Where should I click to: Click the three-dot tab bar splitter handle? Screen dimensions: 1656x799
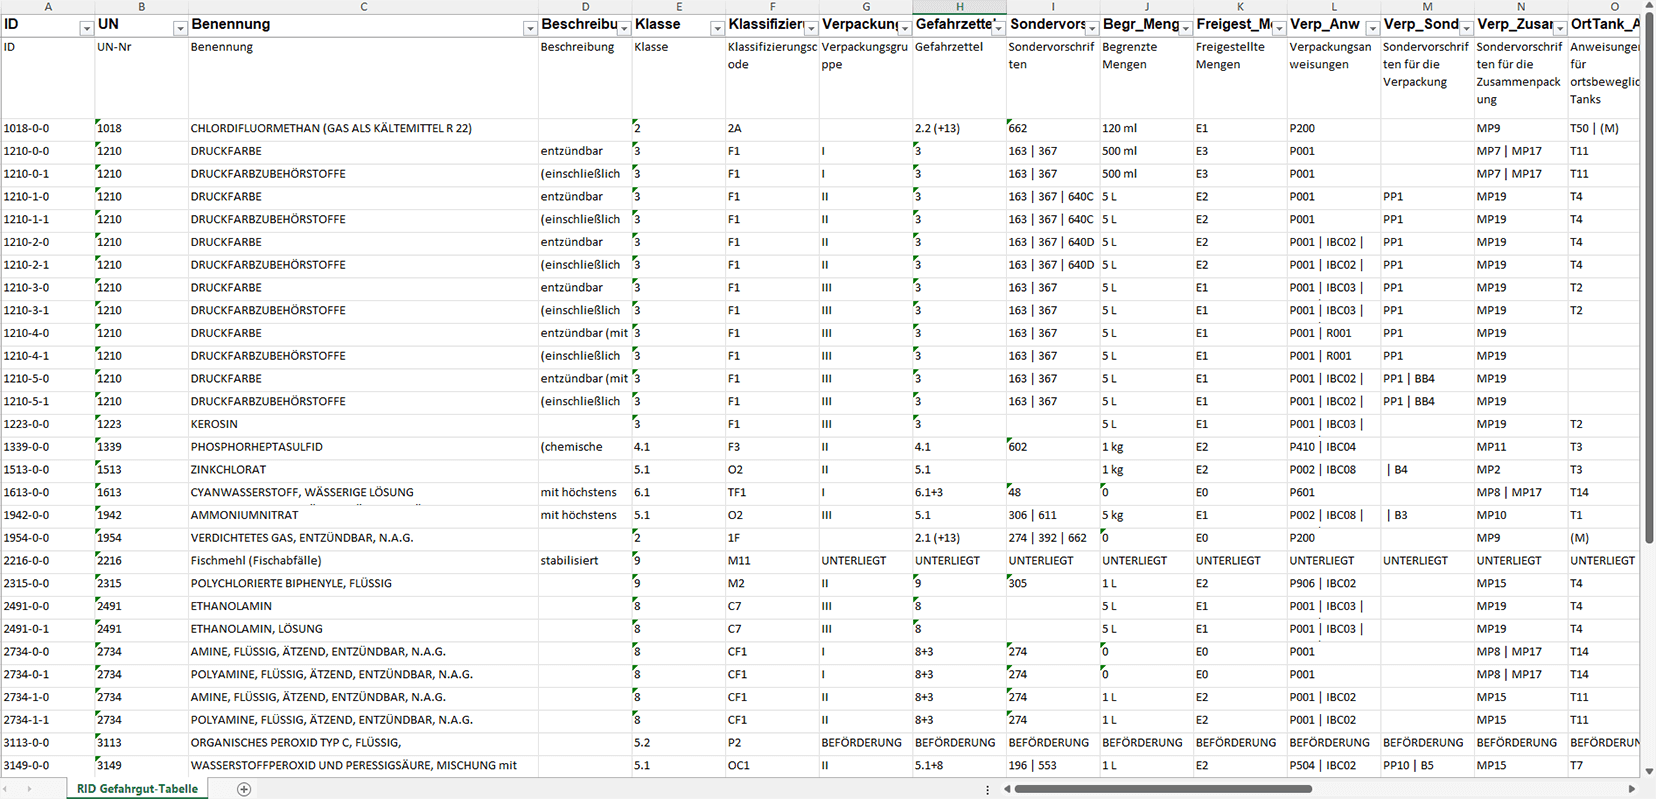tap(988, 789)
